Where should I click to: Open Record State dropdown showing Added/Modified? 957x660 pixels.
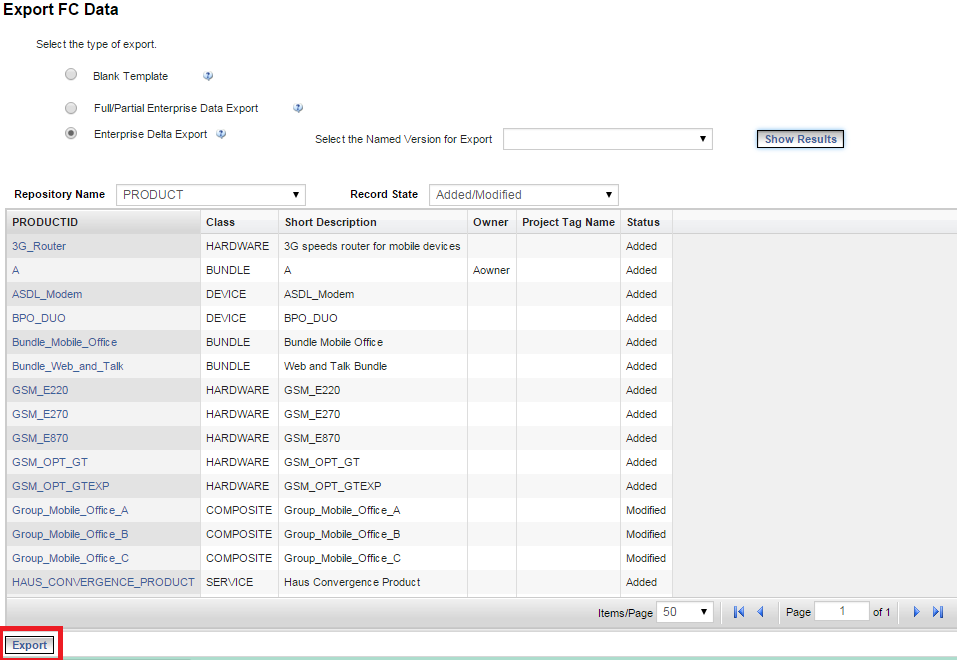tap(524, 195)
